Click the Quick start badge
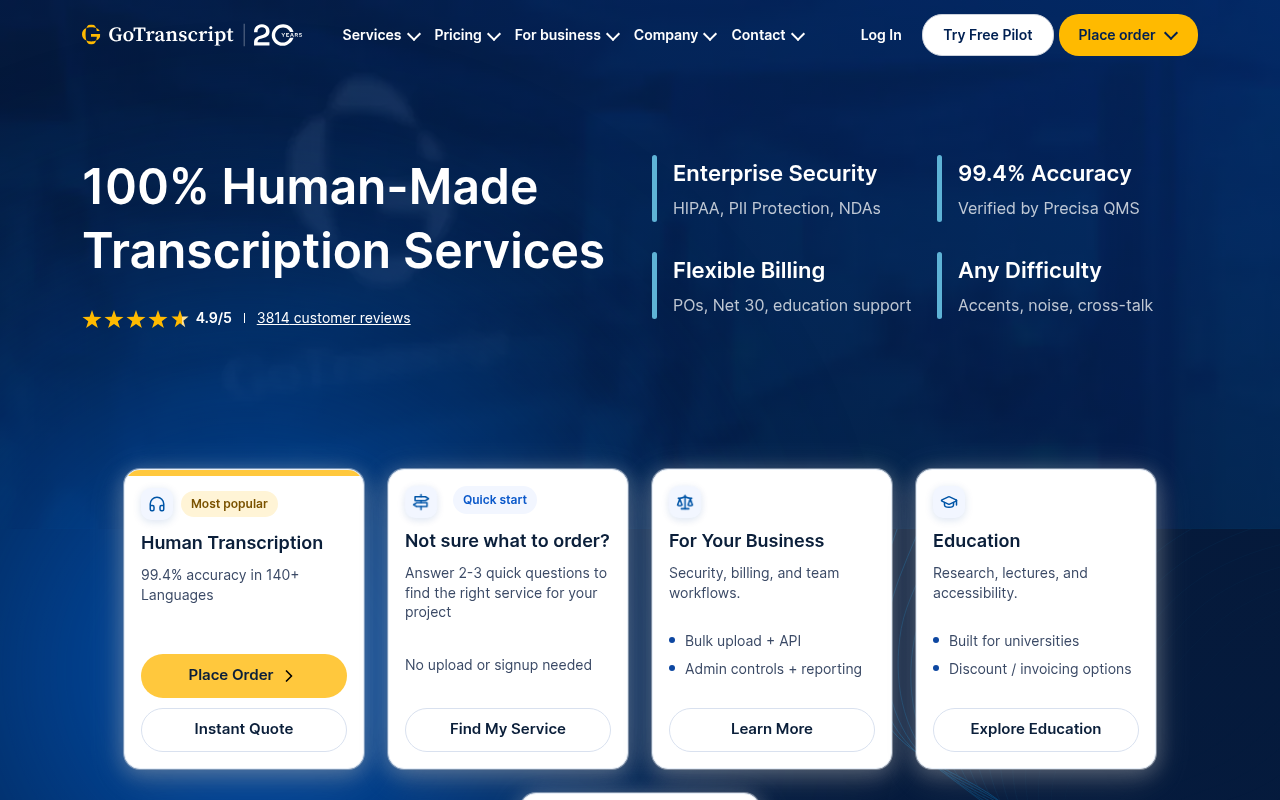1280x800 pixels. 495,500
